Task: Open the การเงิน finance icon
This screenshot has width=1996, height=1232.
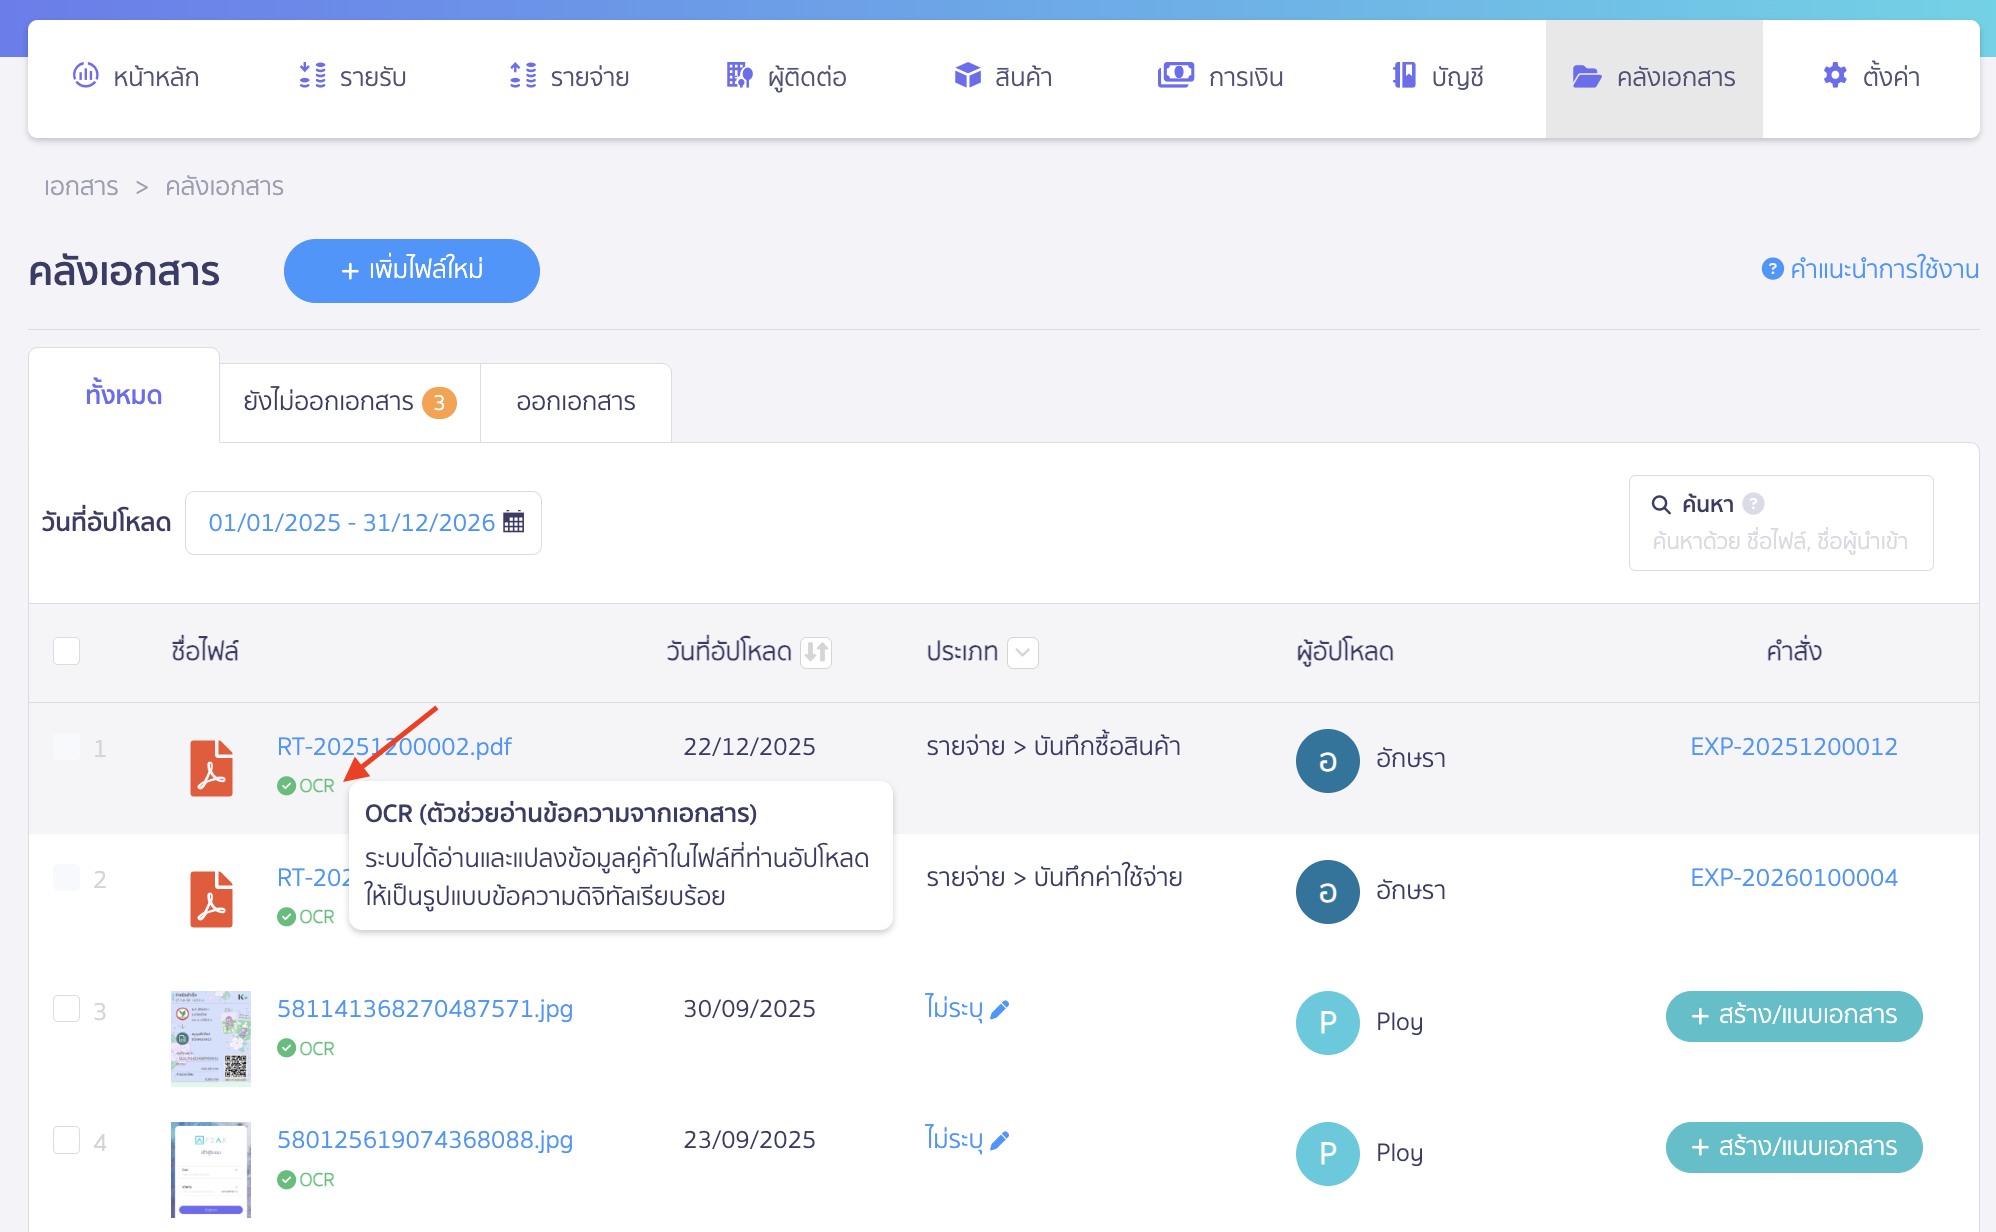Action: pyautogui.click(x=1176, y=73)
